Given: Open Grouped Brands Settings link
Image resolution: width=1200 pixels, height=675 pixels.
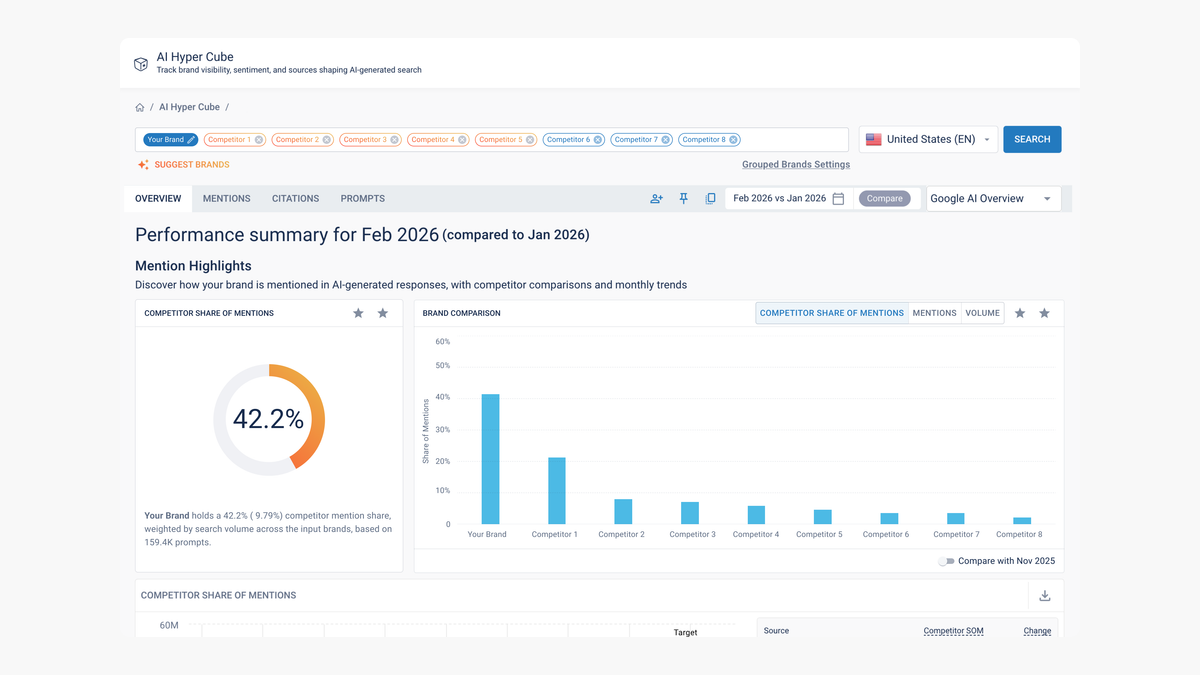Looking at the screenshot, I should (796, 164).
